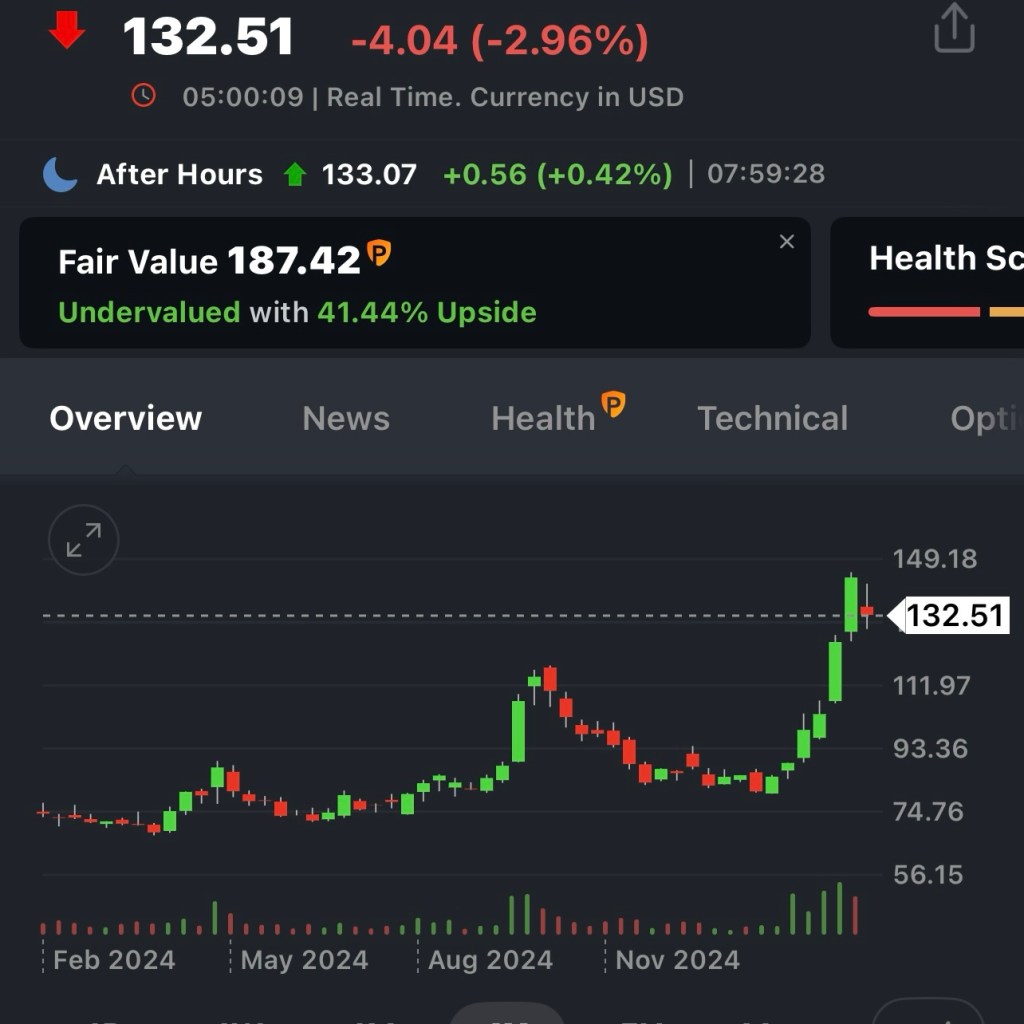This screenshot has width=1024, height=1024.
Task: Tap the tallest green candlestick near 149.18
Action: (851, 604)
